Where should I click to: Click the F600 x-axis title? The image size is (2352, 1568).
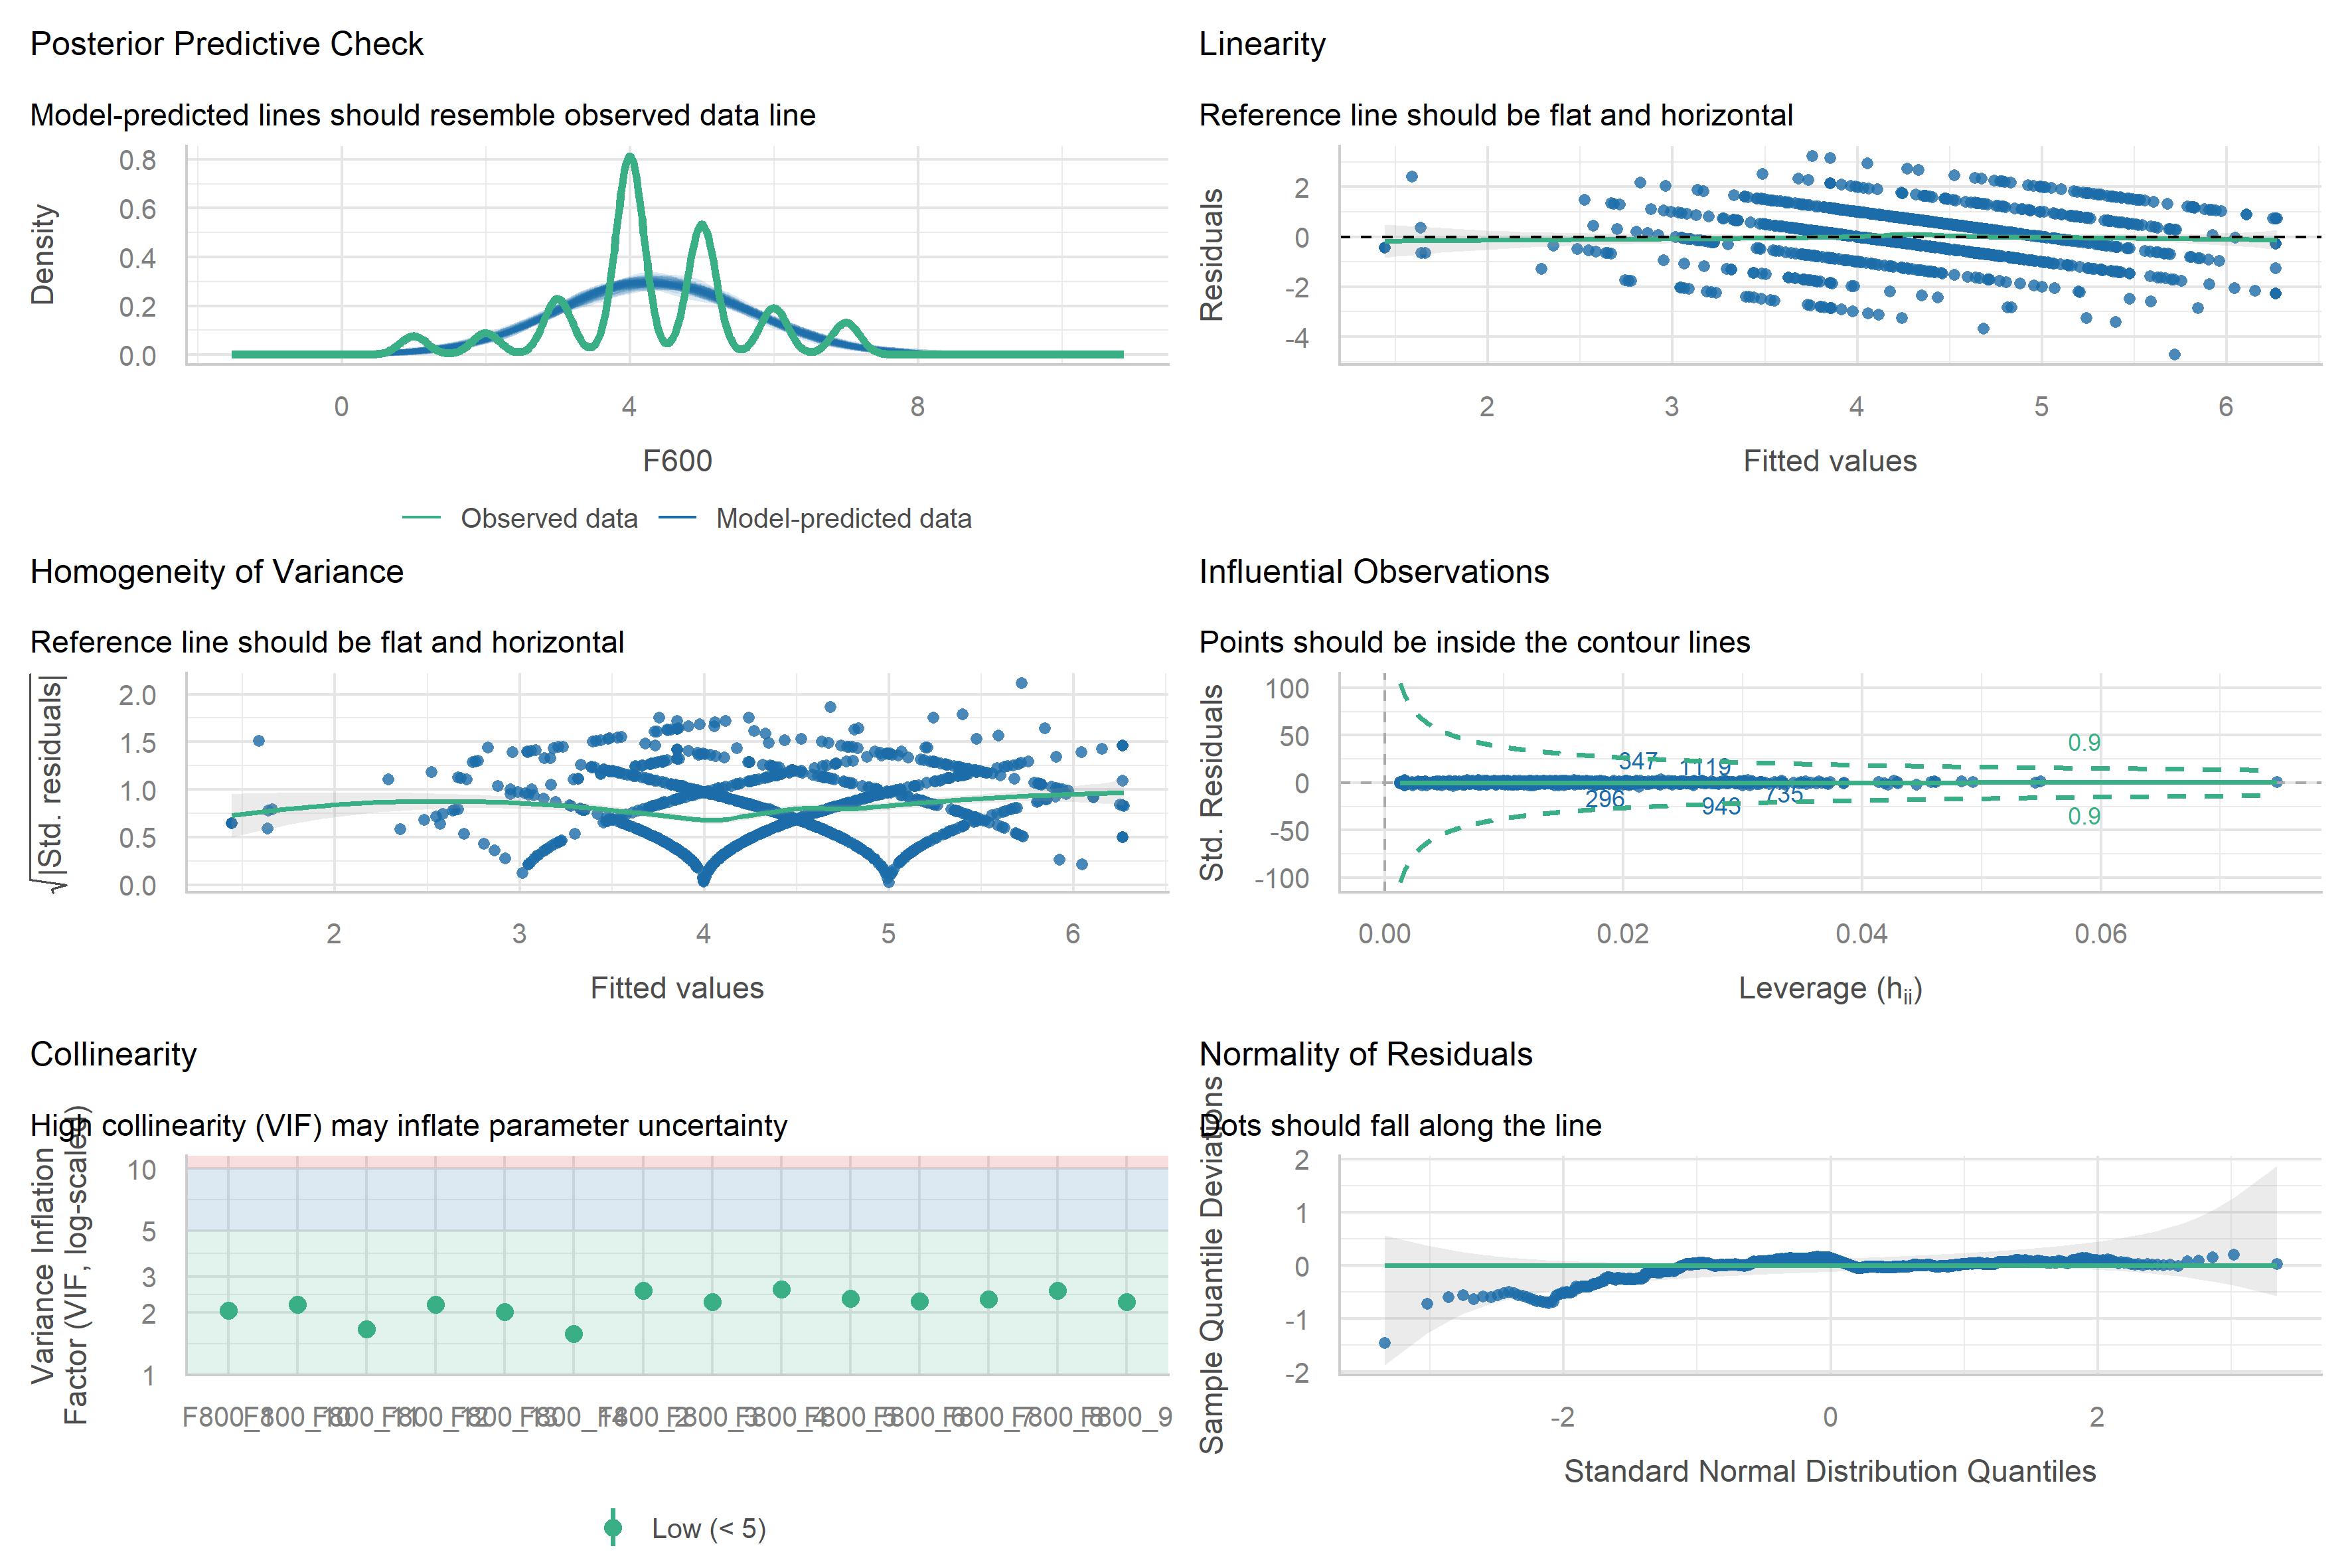677,461
